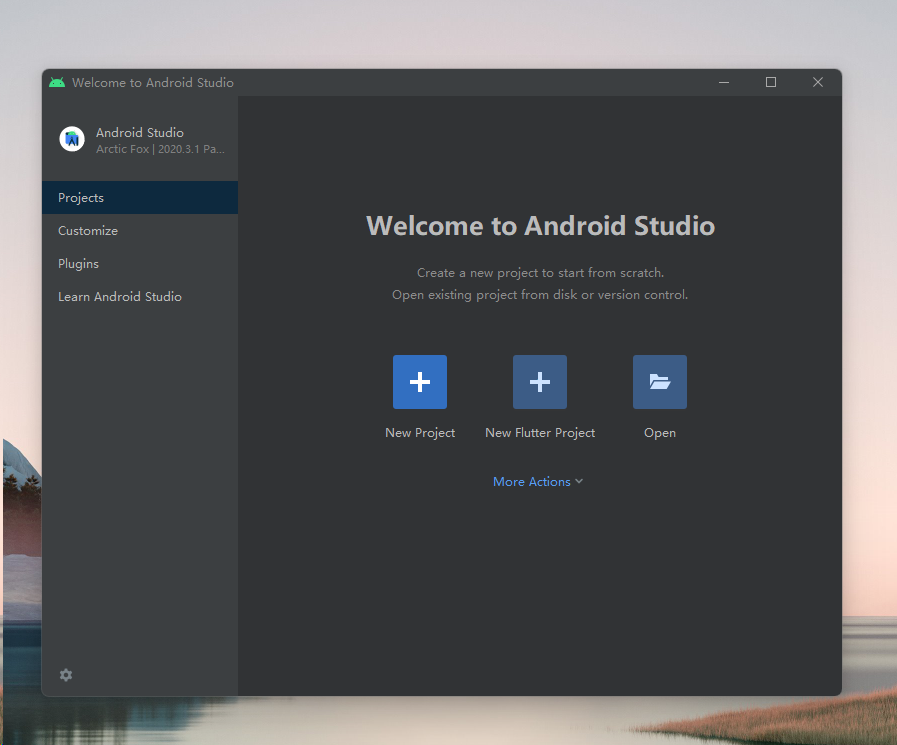The image size is (897, 745).
Task: Click the Welcome to Android Studio heading
Action: point(540,225)
